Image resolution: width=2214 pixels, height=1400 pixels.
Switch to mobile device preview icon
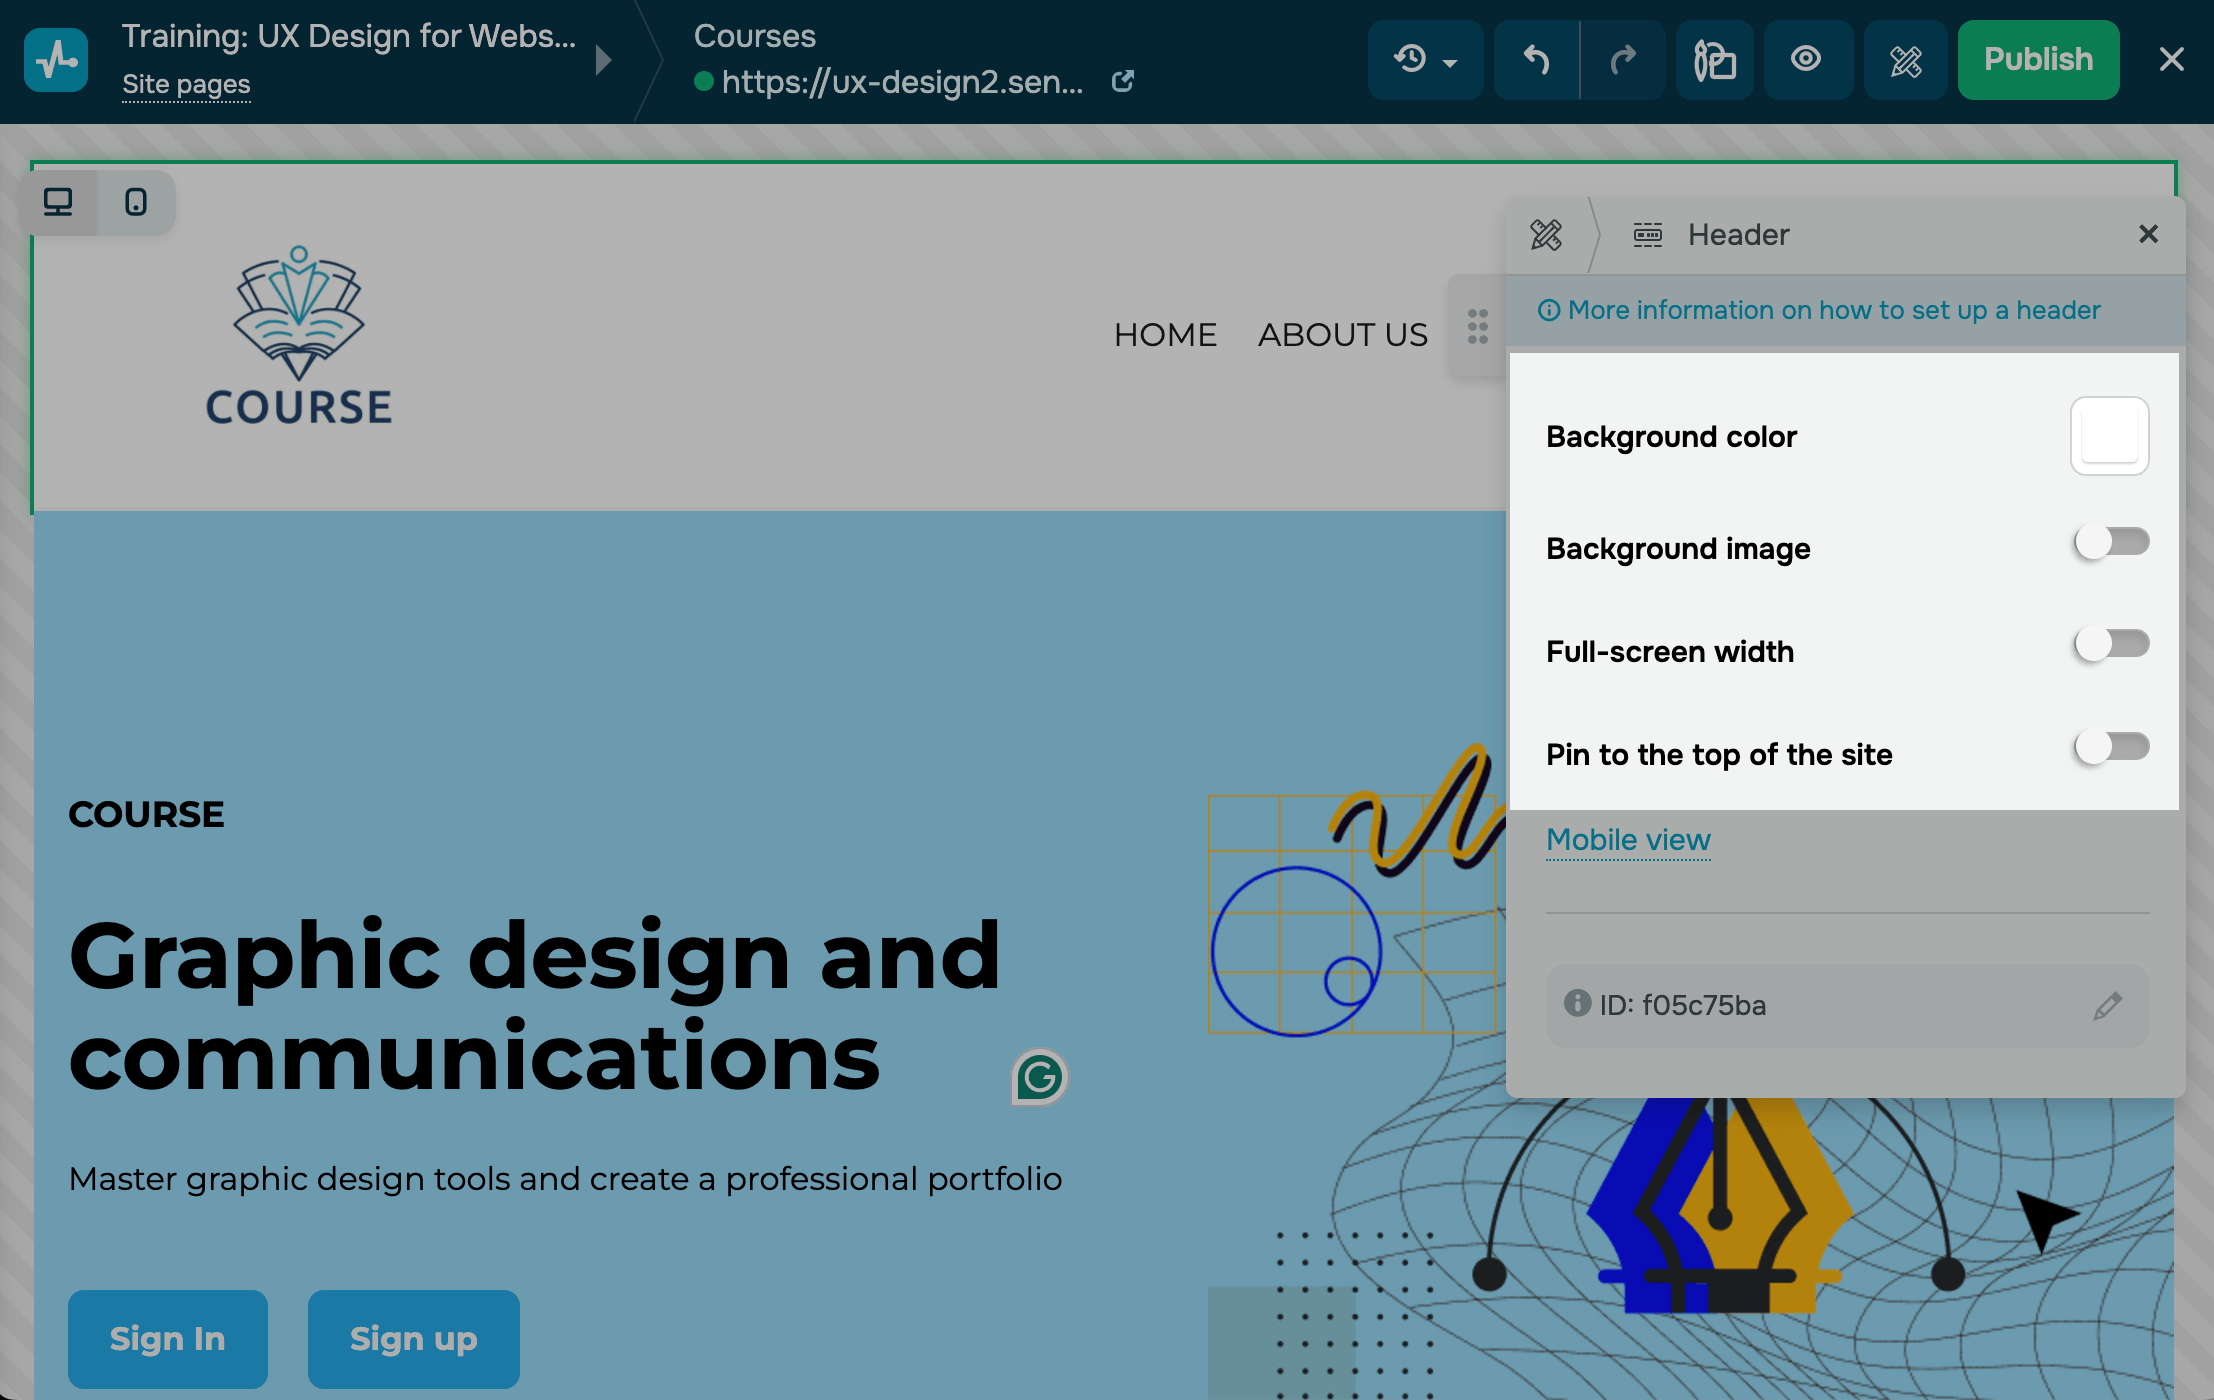click(x=136, y=202)
